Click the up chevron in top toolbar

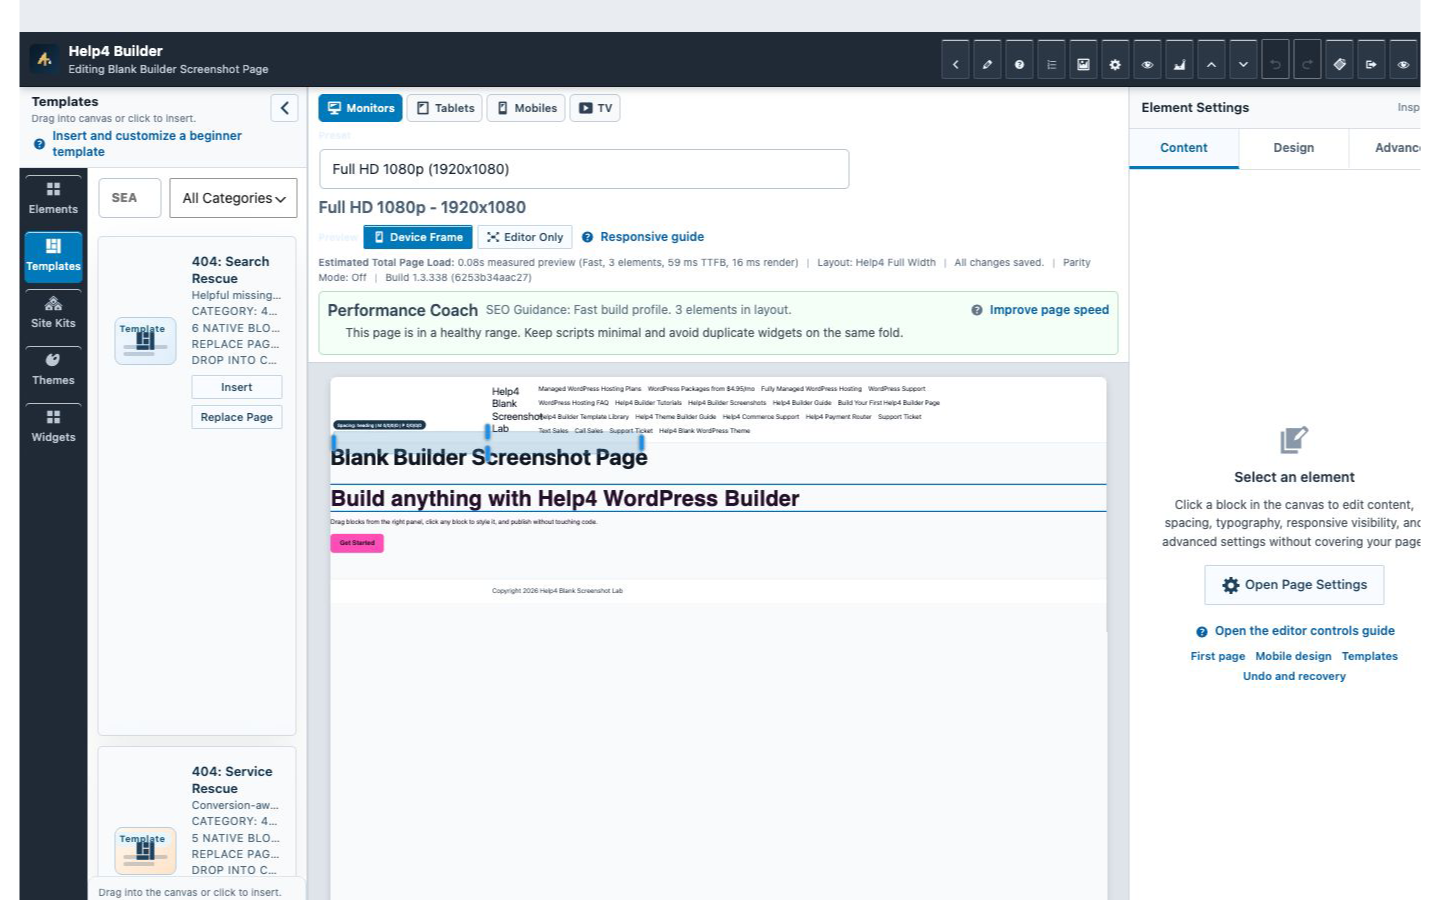tap(1211, 64)
